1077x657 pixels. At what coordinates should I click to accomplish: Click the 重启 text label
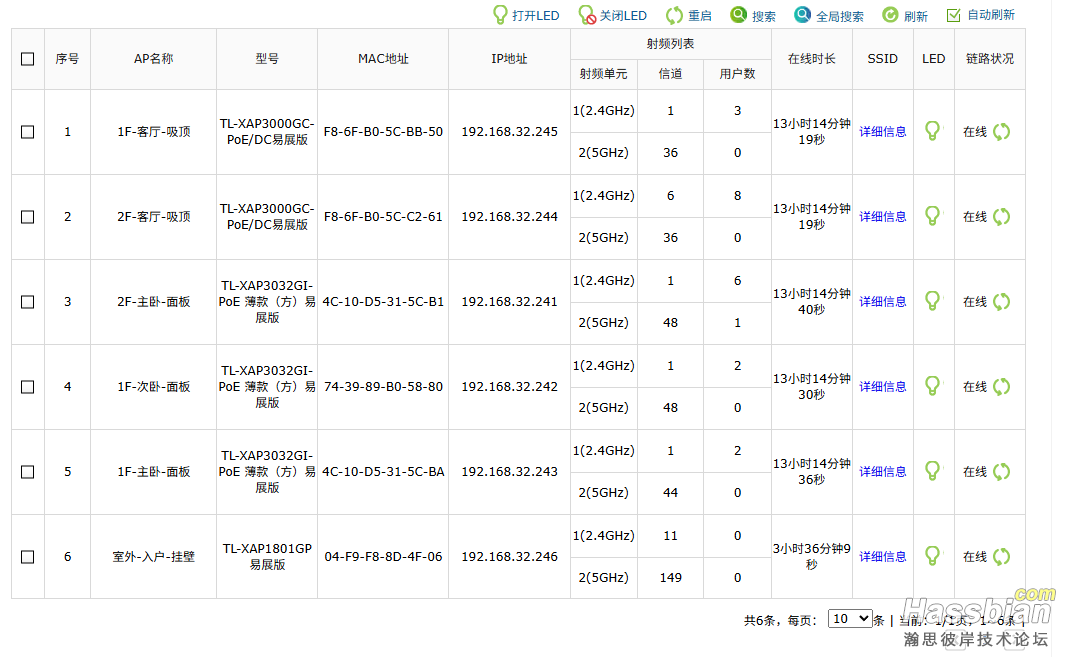[x=700, y=16]
